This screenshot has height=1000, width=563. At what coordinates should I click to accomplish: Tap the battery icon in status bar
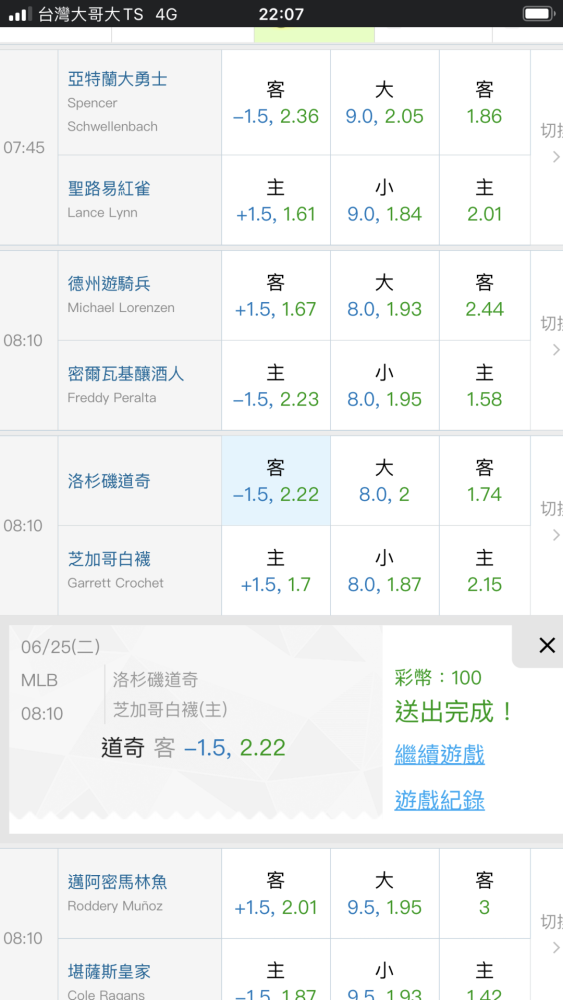point(538,13)
